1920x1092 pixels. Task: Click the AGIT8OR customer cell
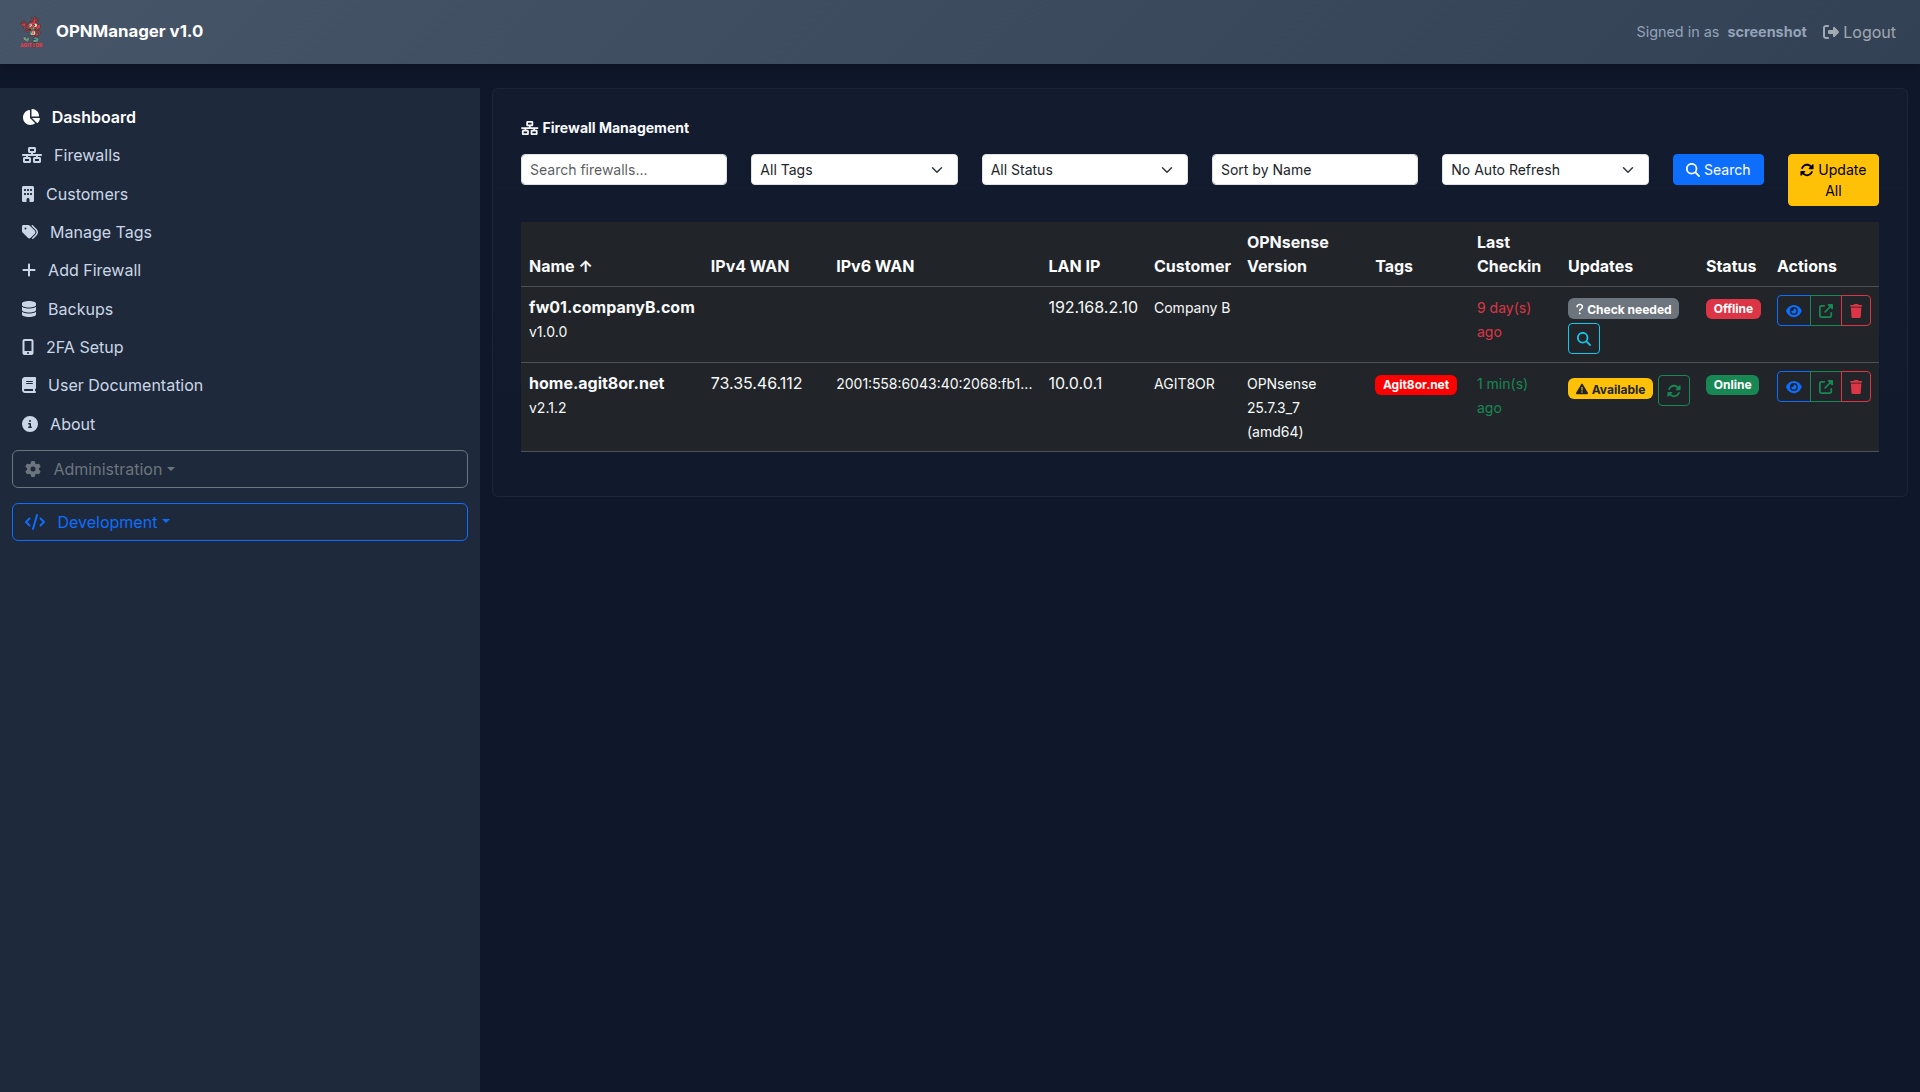[1184, 384]
